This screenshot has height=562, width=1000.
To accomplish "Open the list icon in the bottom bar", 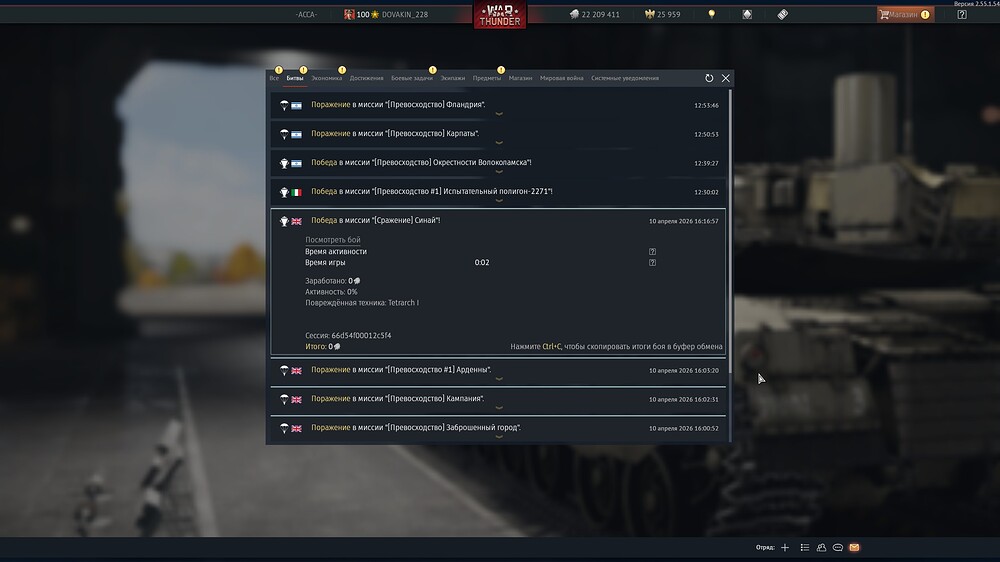I will (x=804, y=548).
